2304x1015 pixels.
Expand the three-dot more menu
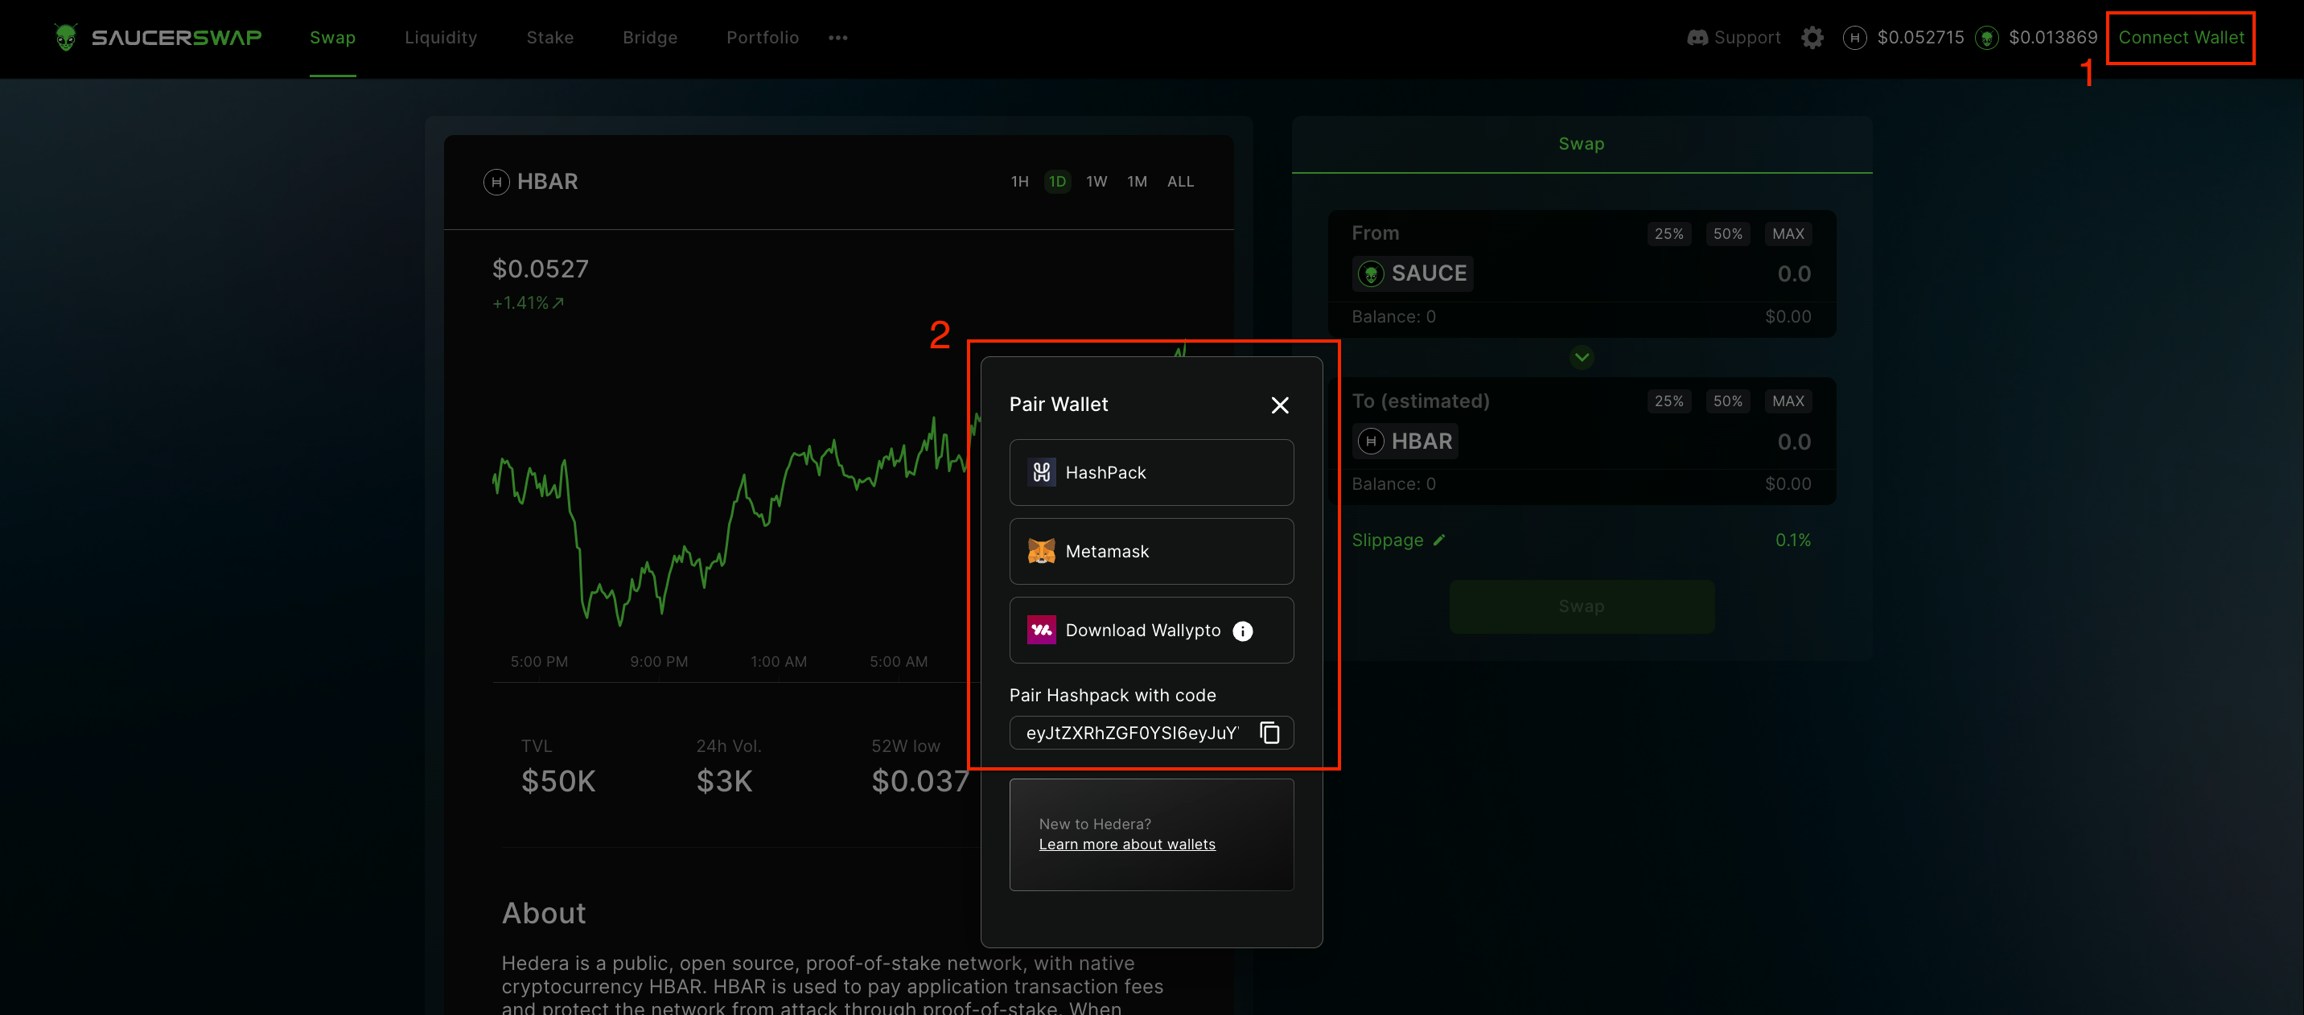coord(838,38)
